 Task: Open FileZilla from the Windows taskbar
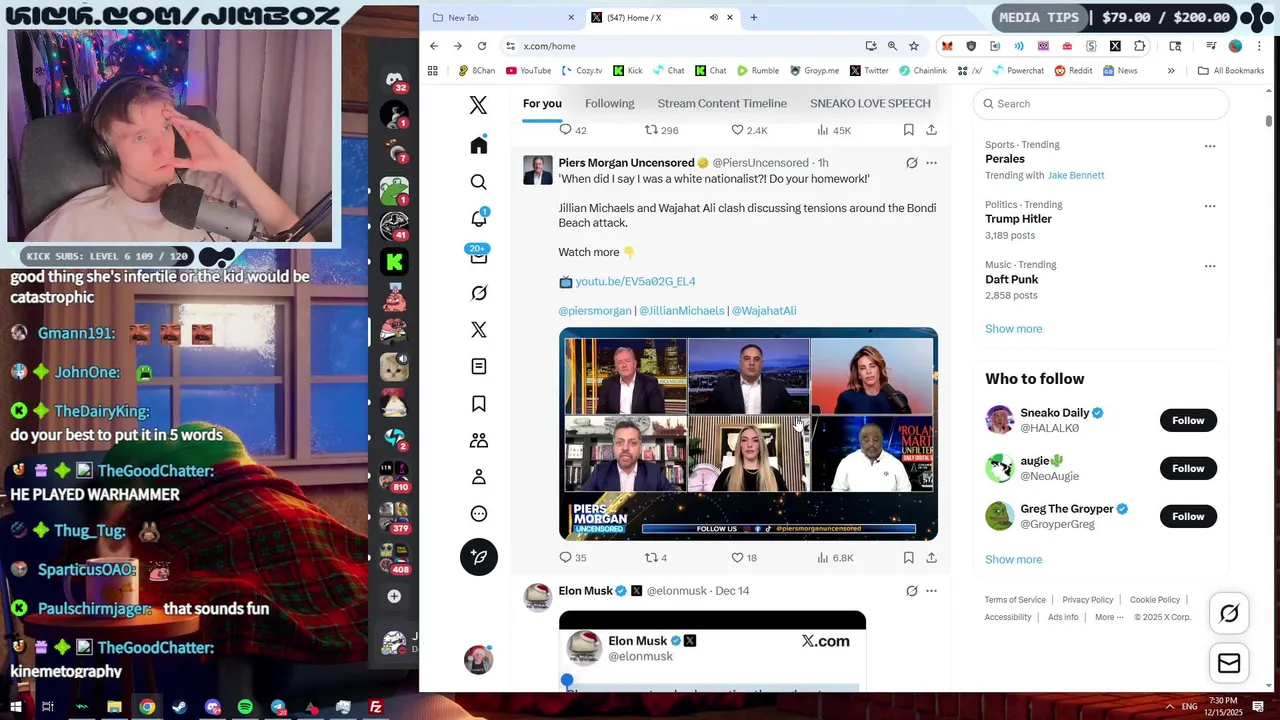[x=376, y=707]
